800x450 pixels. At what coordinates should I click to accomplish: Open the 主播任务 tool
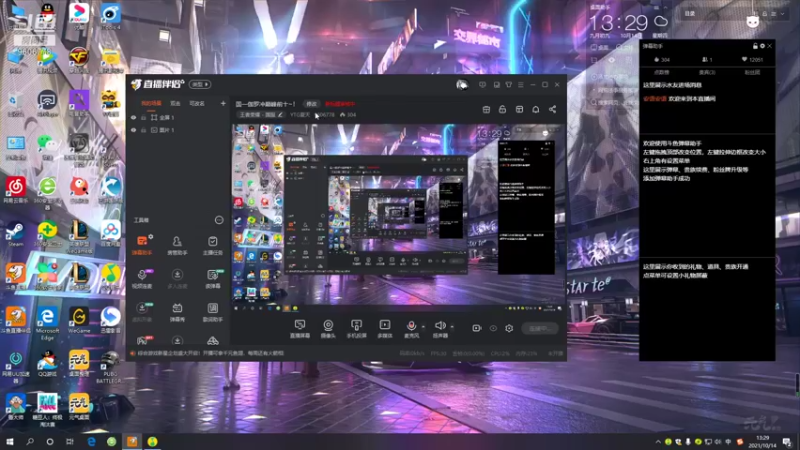[213, 244]
